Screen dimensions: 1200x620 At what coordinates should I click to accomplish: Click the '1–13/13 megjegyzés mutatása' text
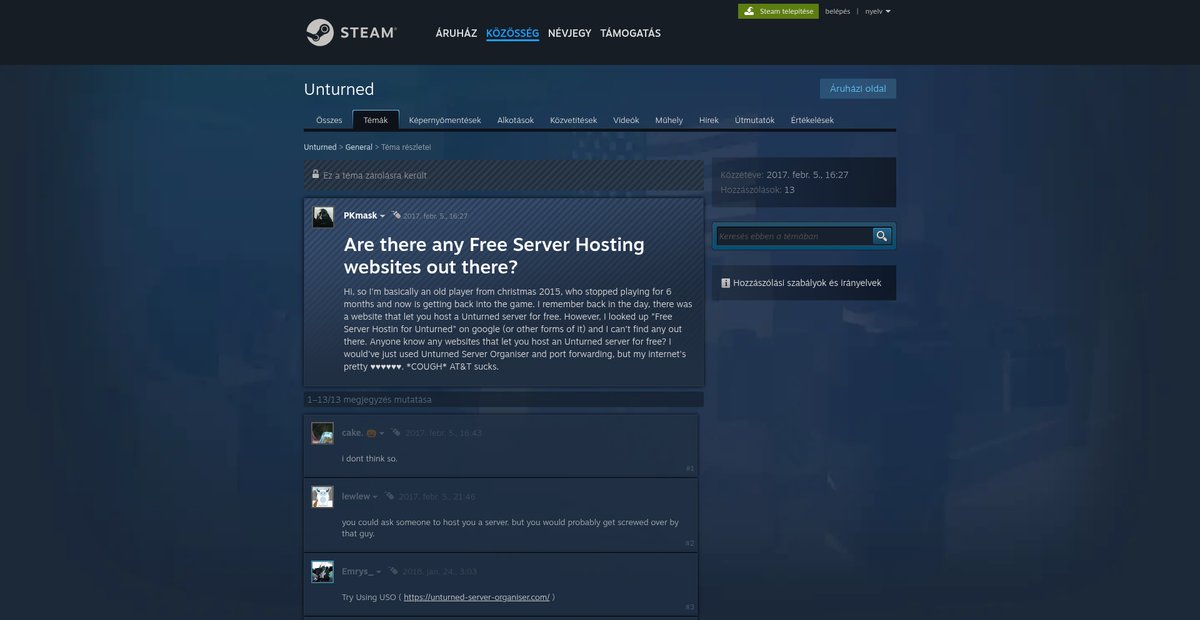pos(370,399)
